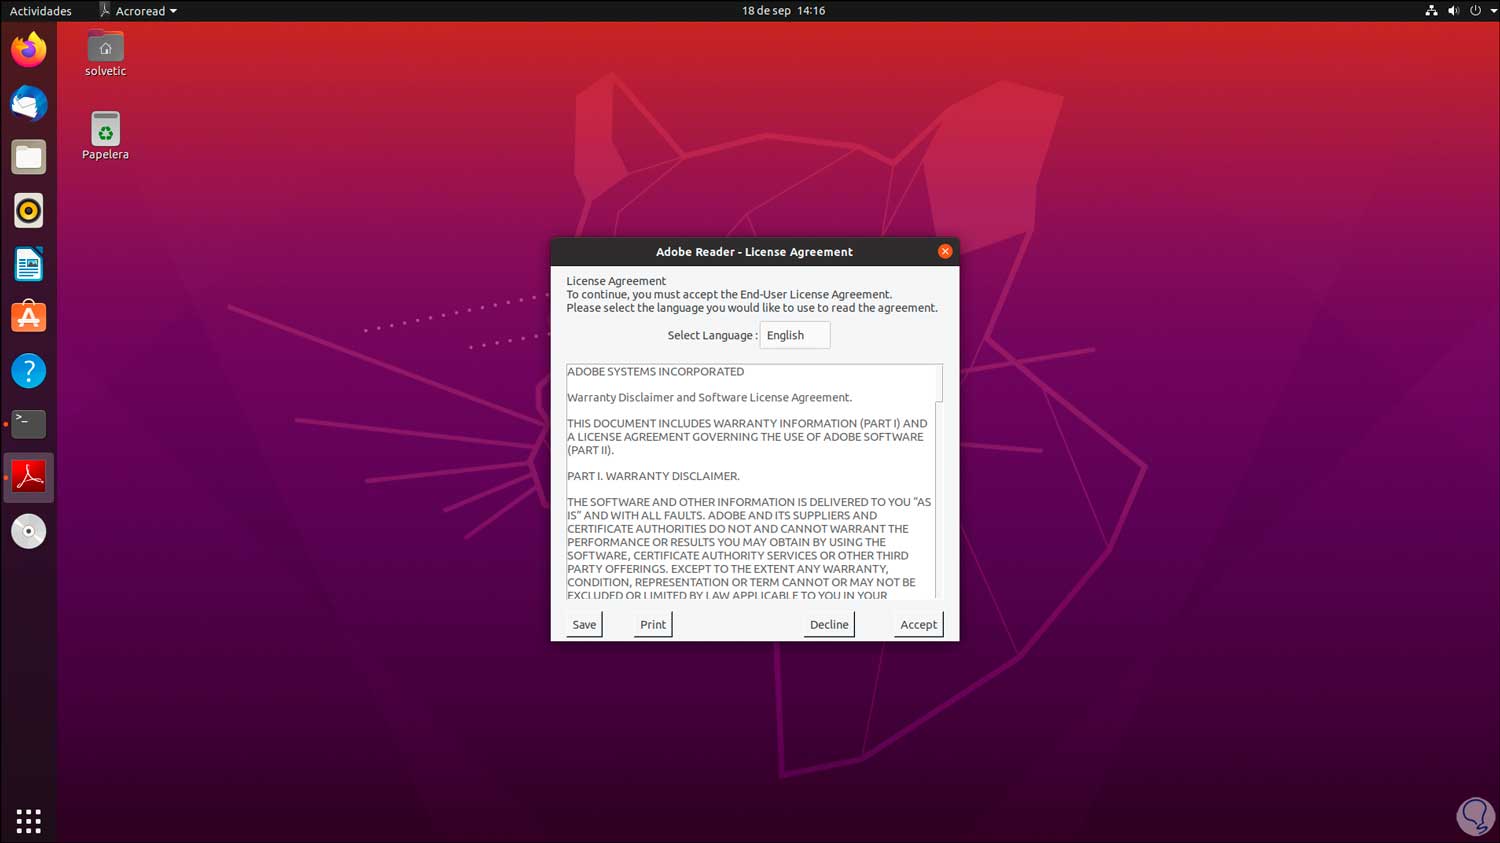Viewport: 1500px width, 843px height.
Task: Open the Actividades overview
Action: tap(41, 11)
